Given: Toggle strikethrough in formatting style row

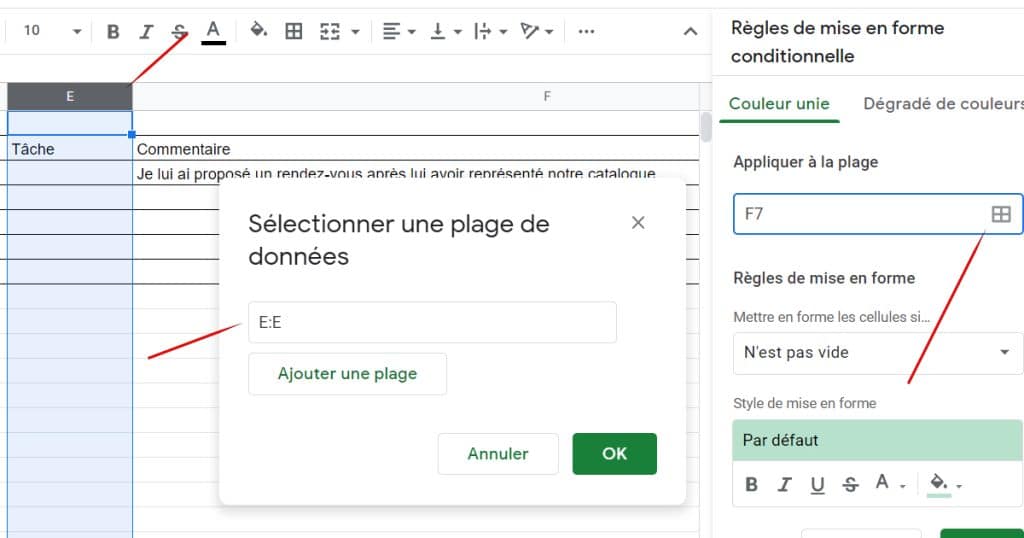Looking at the screenshot, I should pyautogui.click(x=850, y=484).
